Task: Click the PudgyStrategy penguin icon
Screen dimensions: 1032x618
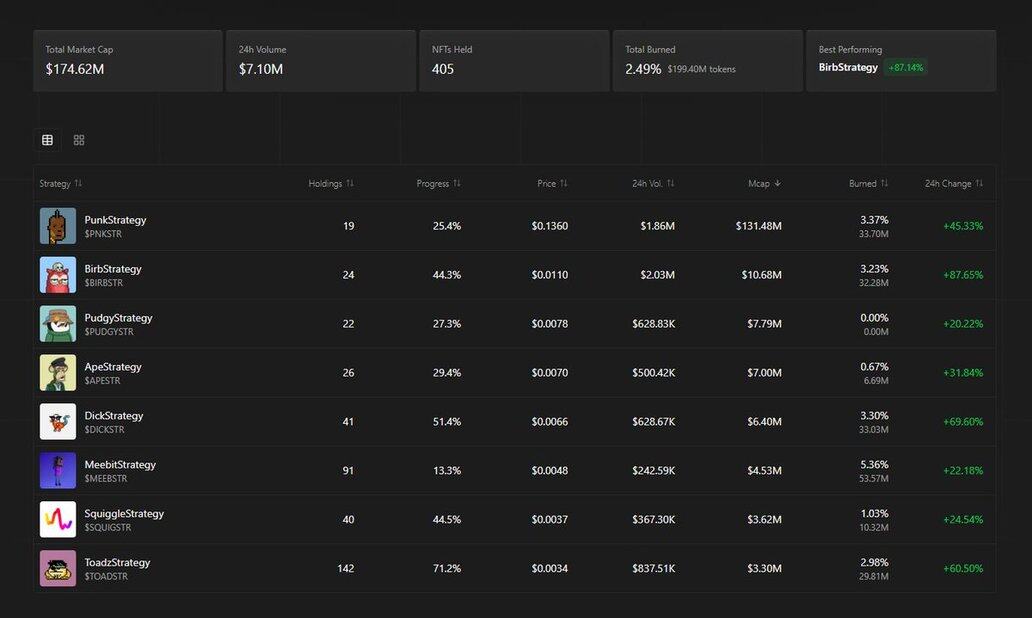Action: click(58, 324)
